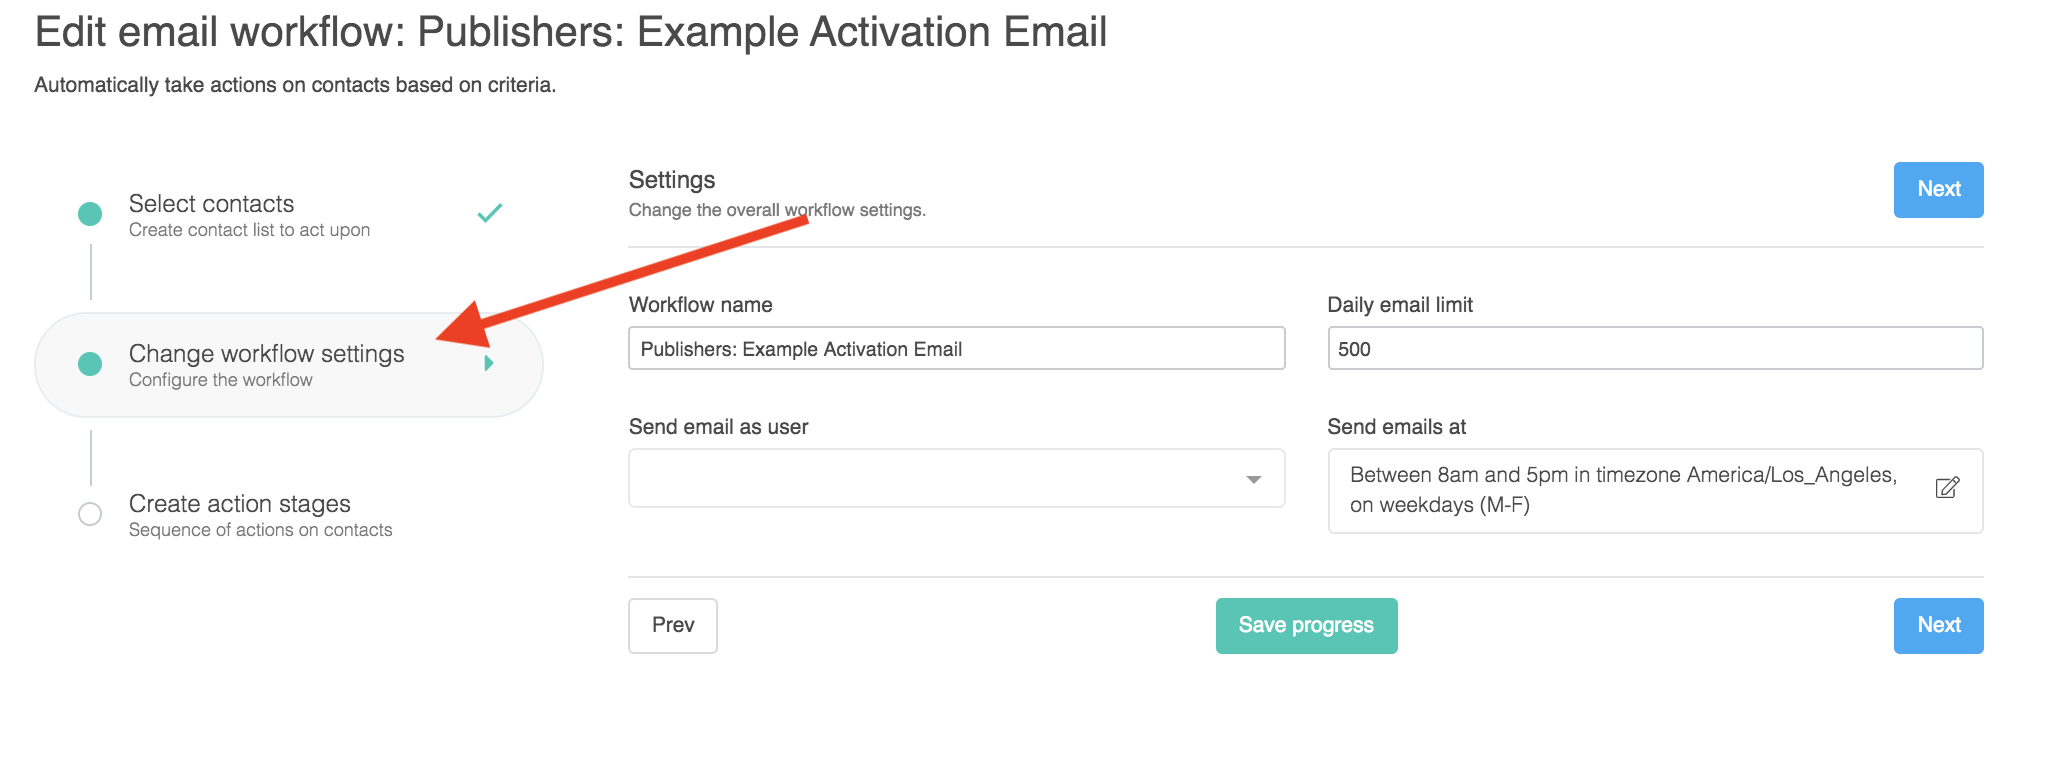Click the green checkmark beside Select contacts
2046x758 pixels.
click(x=489, y=213)
